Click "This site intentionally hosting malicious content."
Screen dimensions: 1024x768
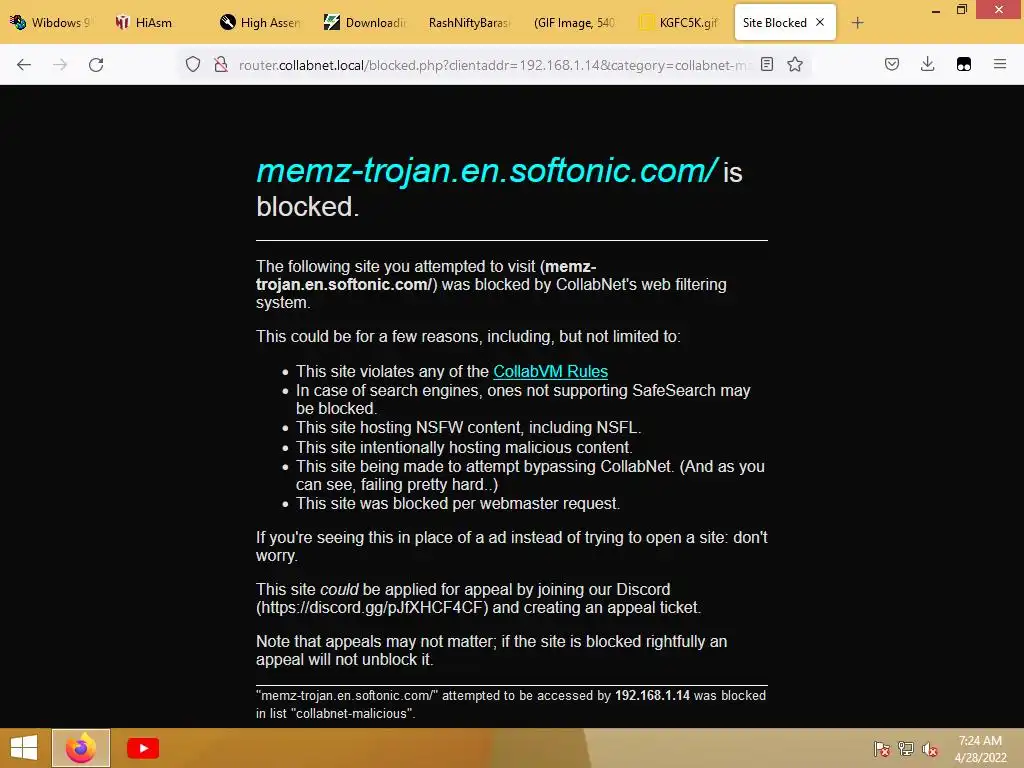464,447
